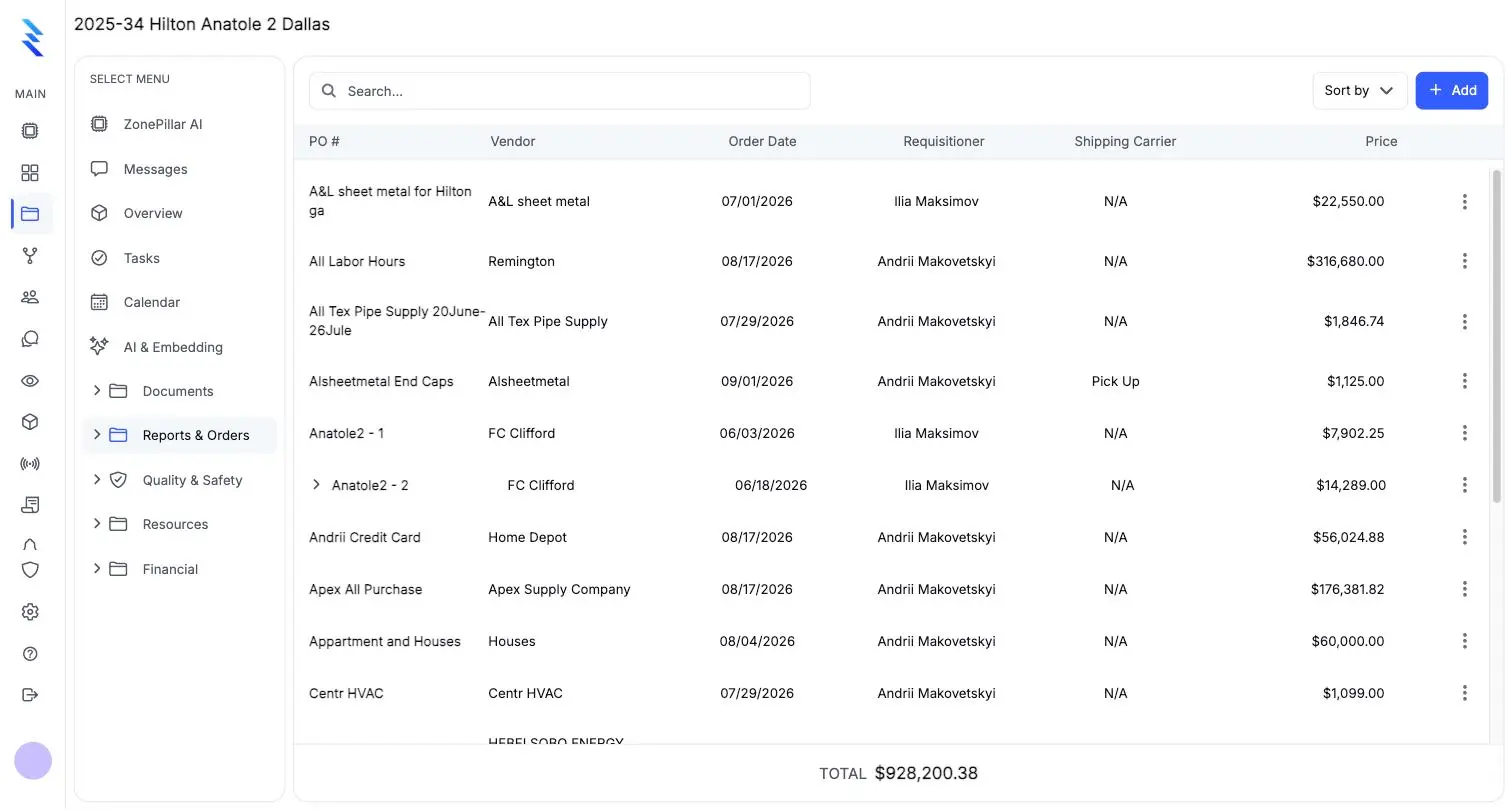Open Calendar in the menu
This screenshot has height=811, width=1512.
(179, 302)
